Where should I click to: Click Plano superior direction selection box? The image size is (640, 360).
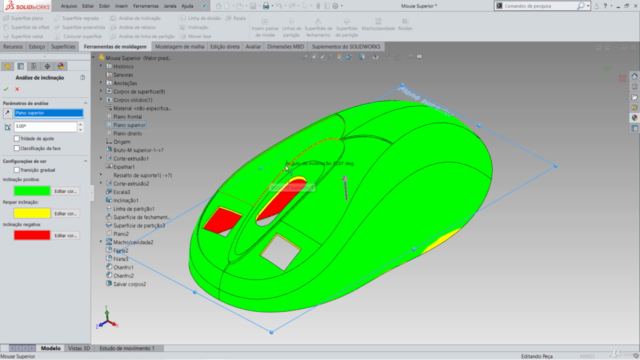point(49,113)
